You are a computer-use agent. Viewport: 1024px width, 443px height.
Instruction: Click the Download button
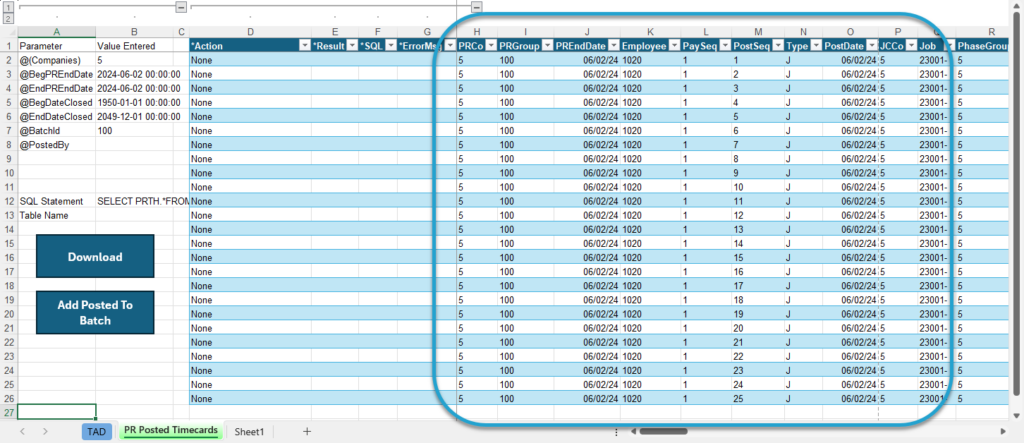tap(95, 257)
